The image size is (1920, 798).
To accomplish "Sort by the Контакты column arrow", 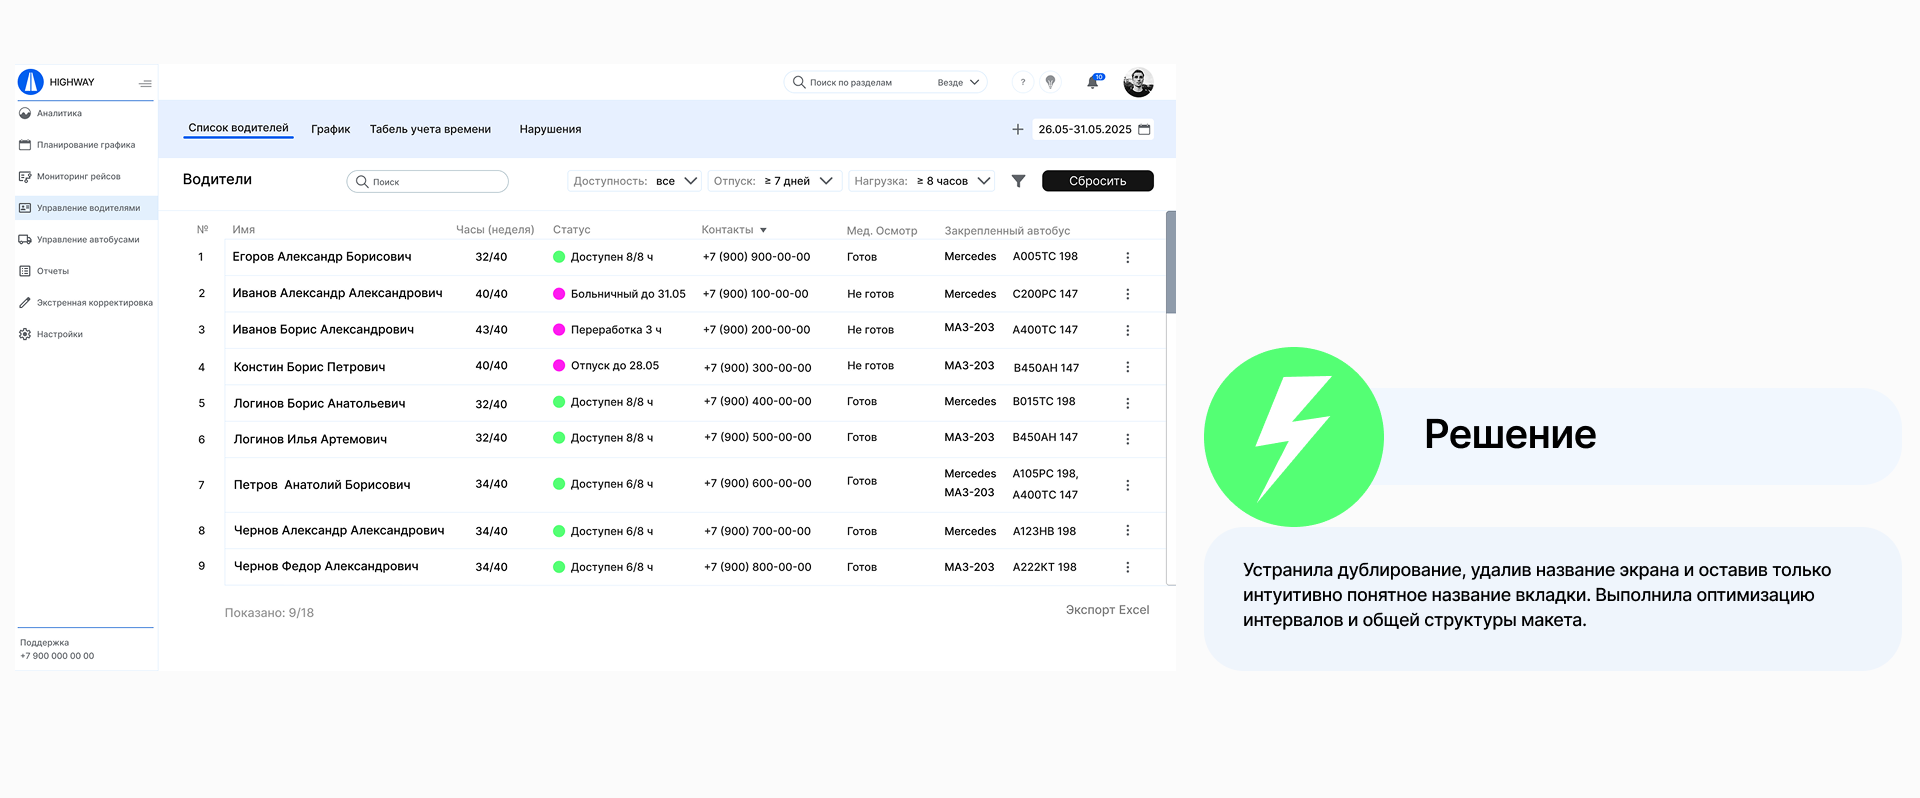I will coord(763,230).
